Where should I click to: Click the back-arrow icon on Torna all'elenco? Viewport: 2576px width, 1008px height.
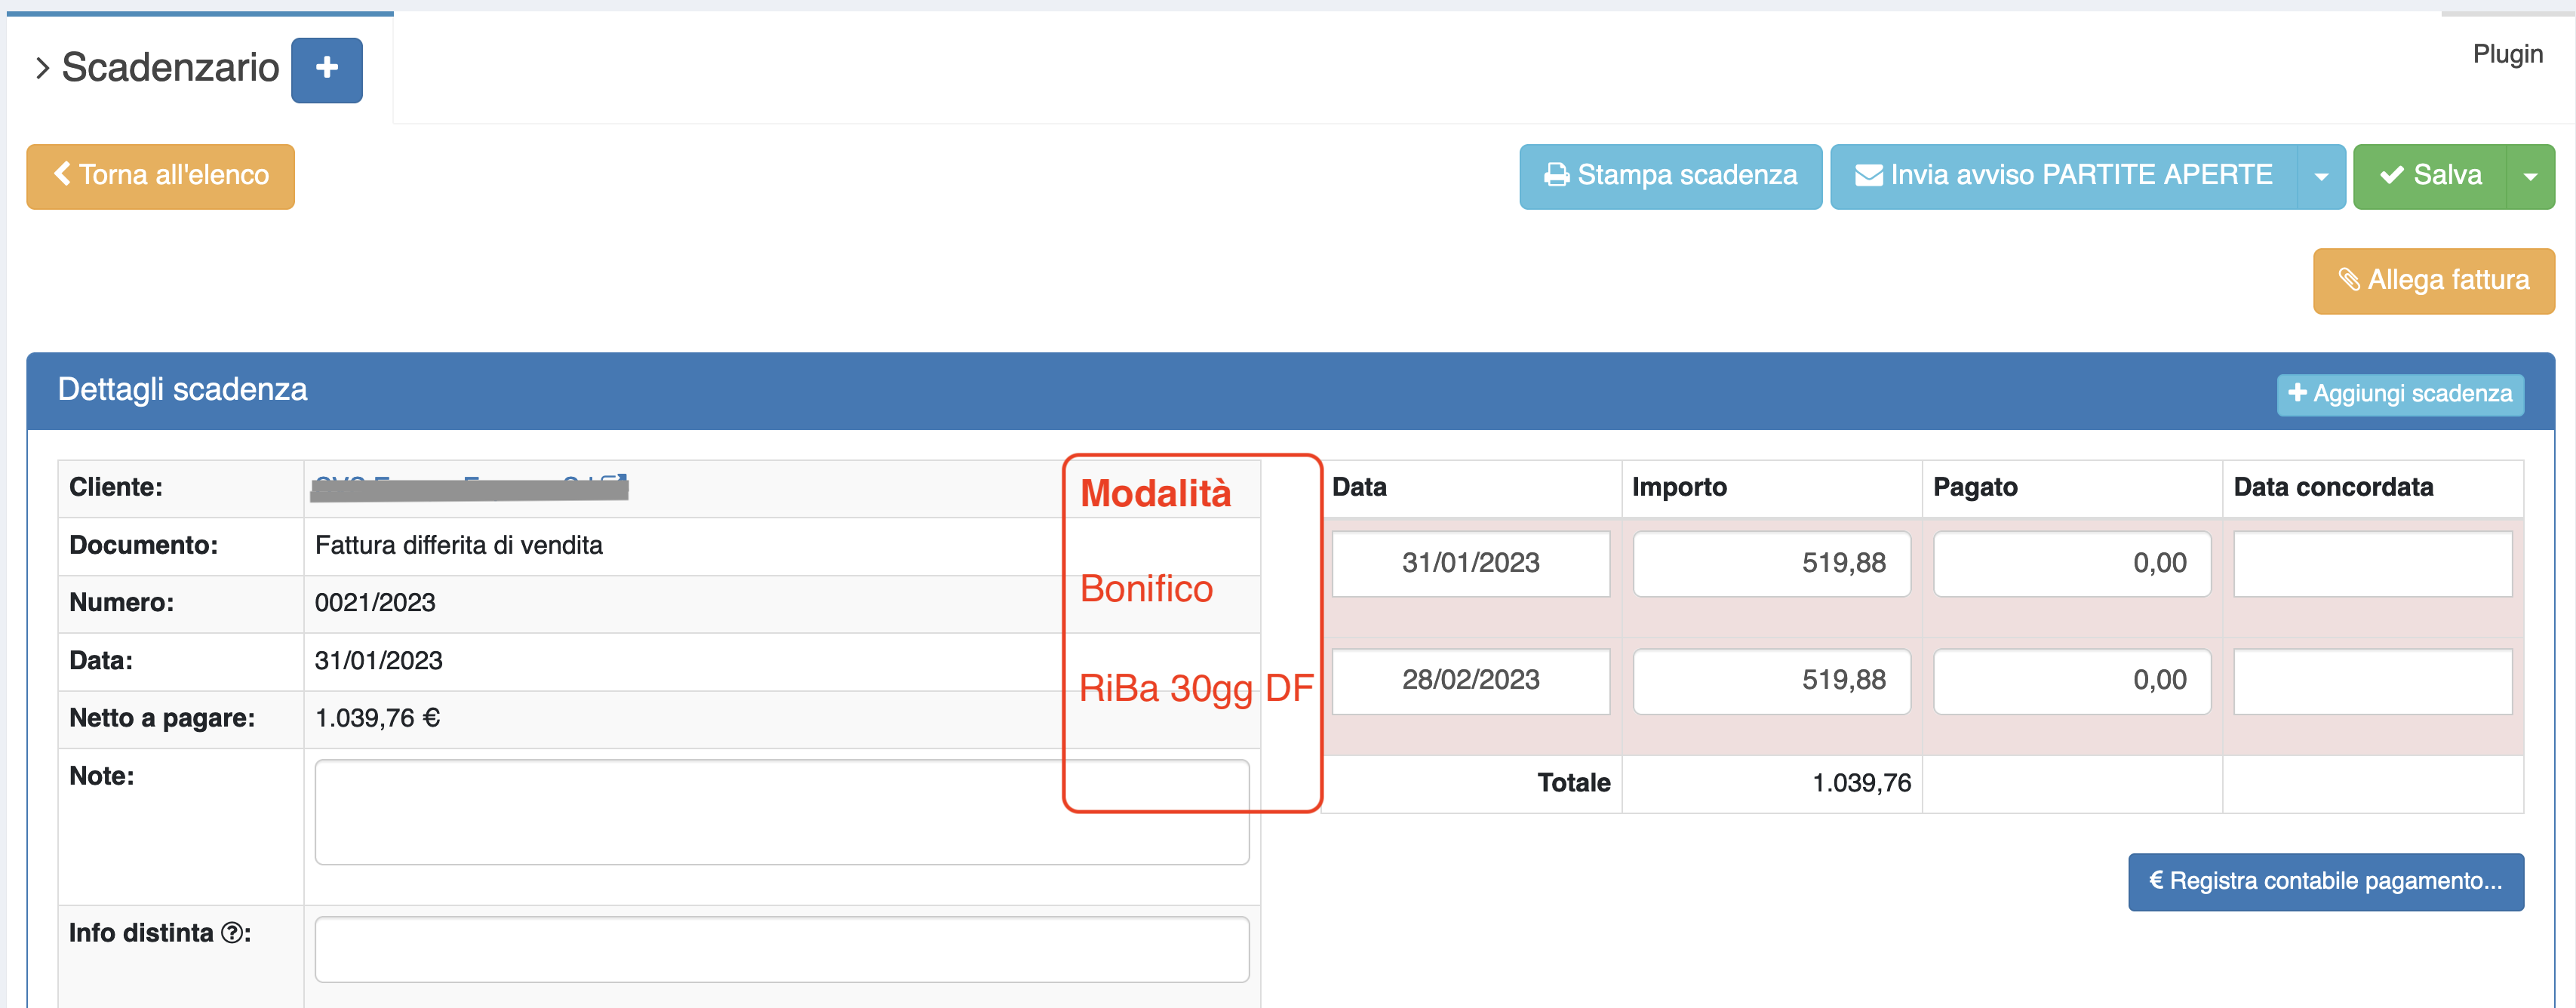tap(62, 175)
